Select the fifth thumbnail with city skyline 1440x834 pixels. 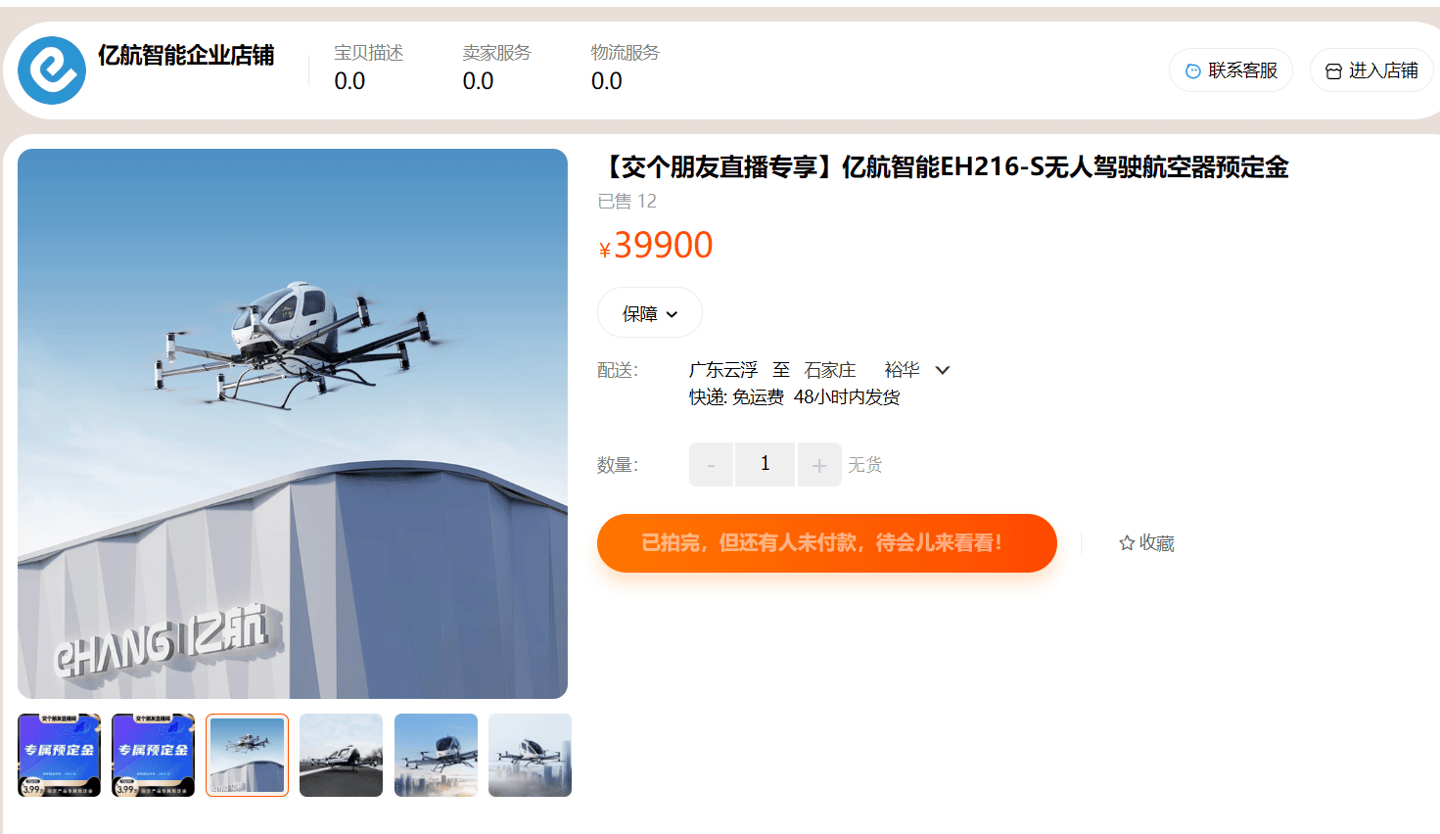tap(436, 755)
